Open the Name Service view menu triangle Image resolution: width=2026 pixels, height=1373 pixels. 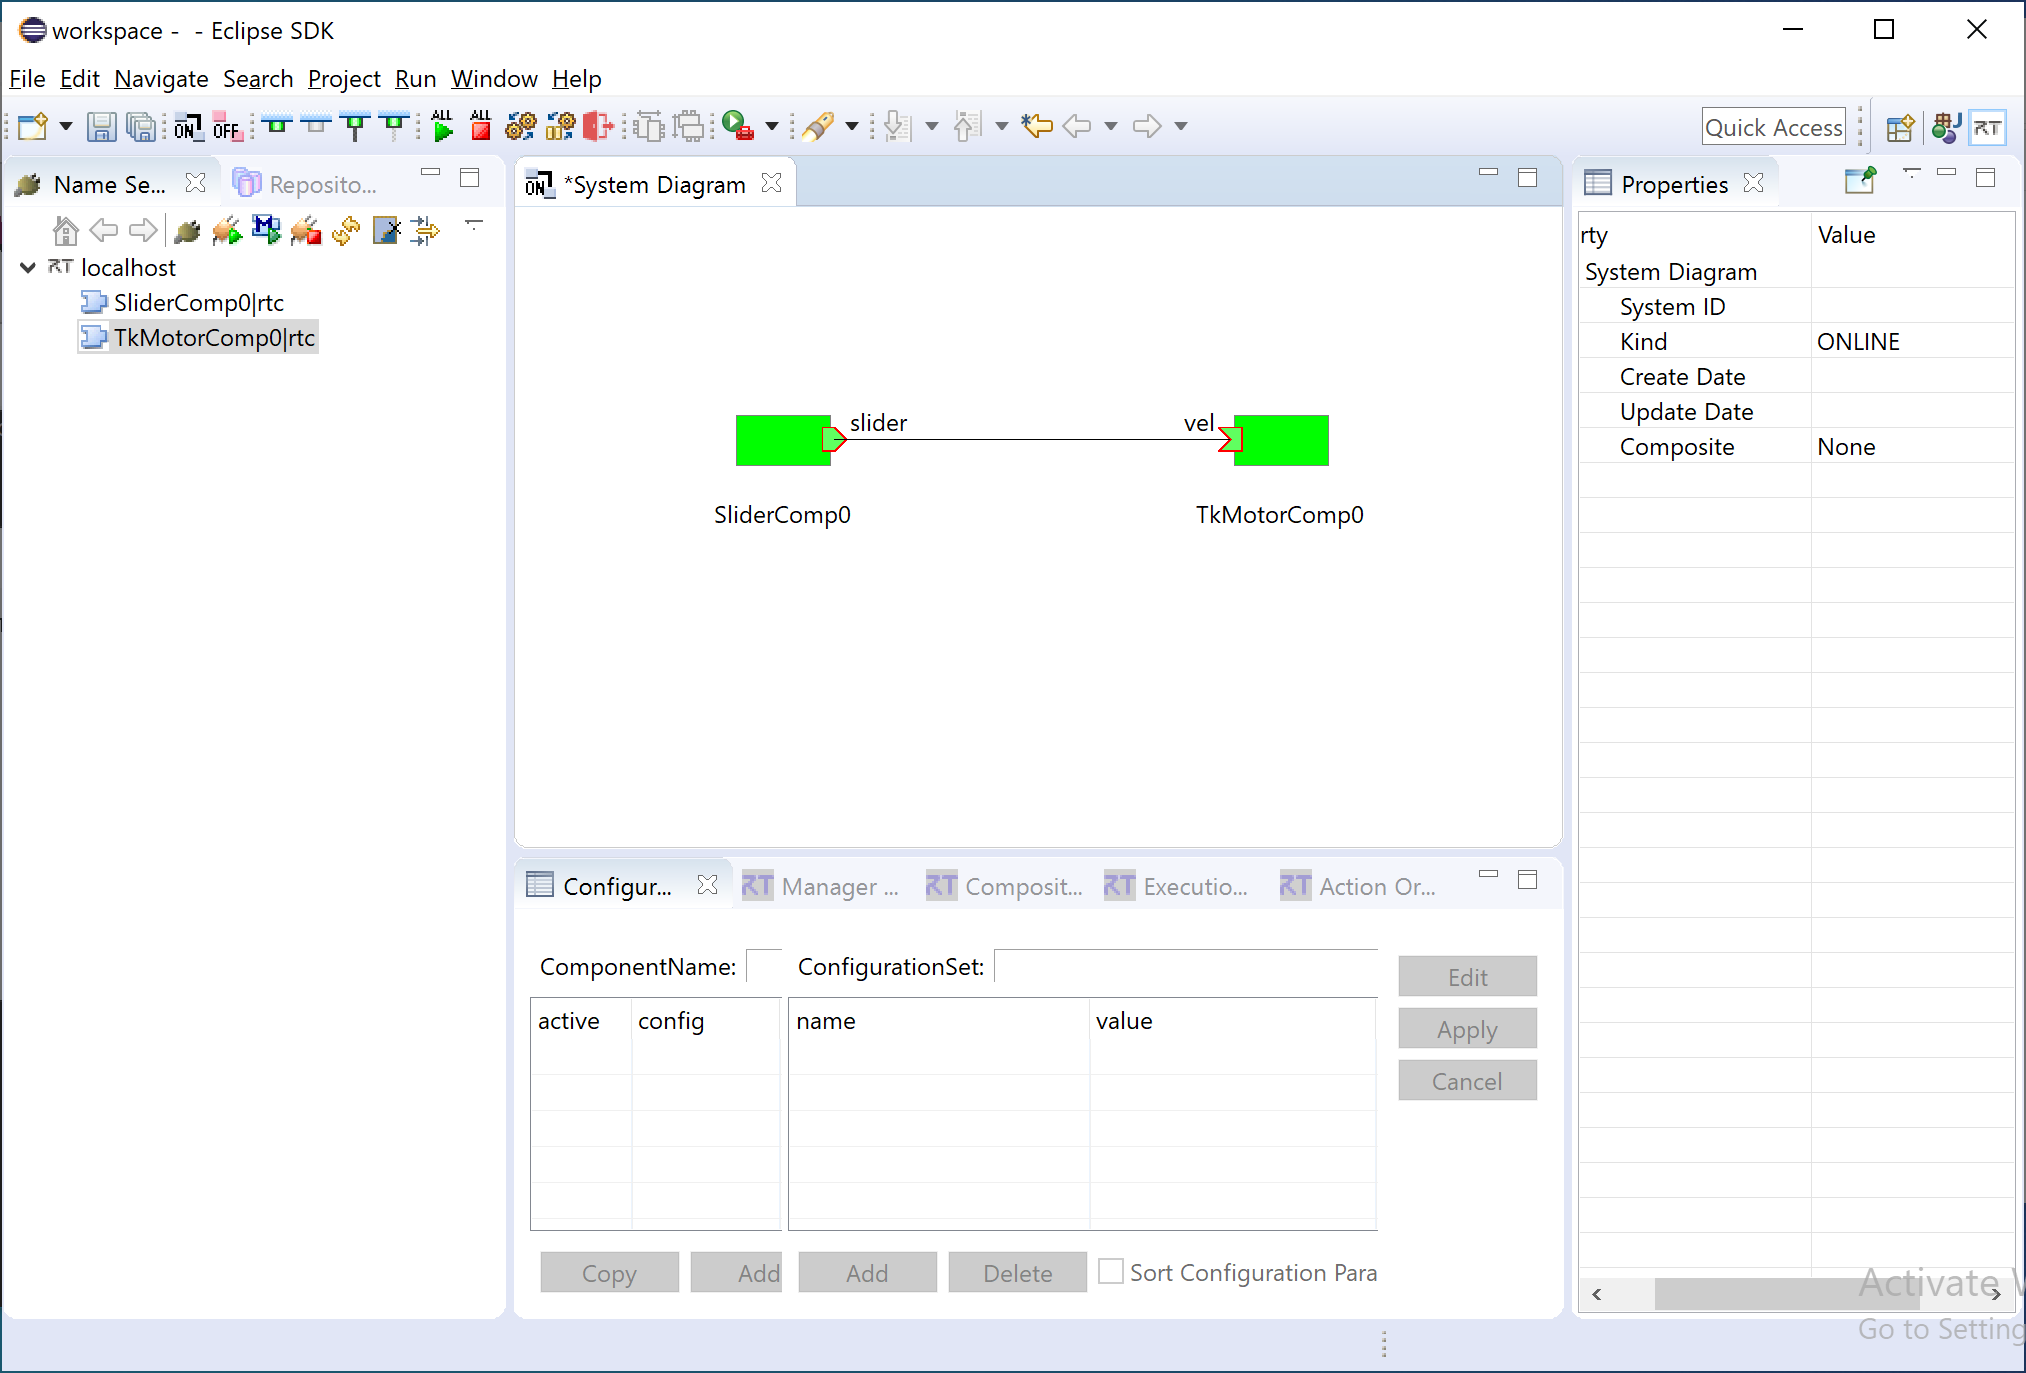pos(474,224)
